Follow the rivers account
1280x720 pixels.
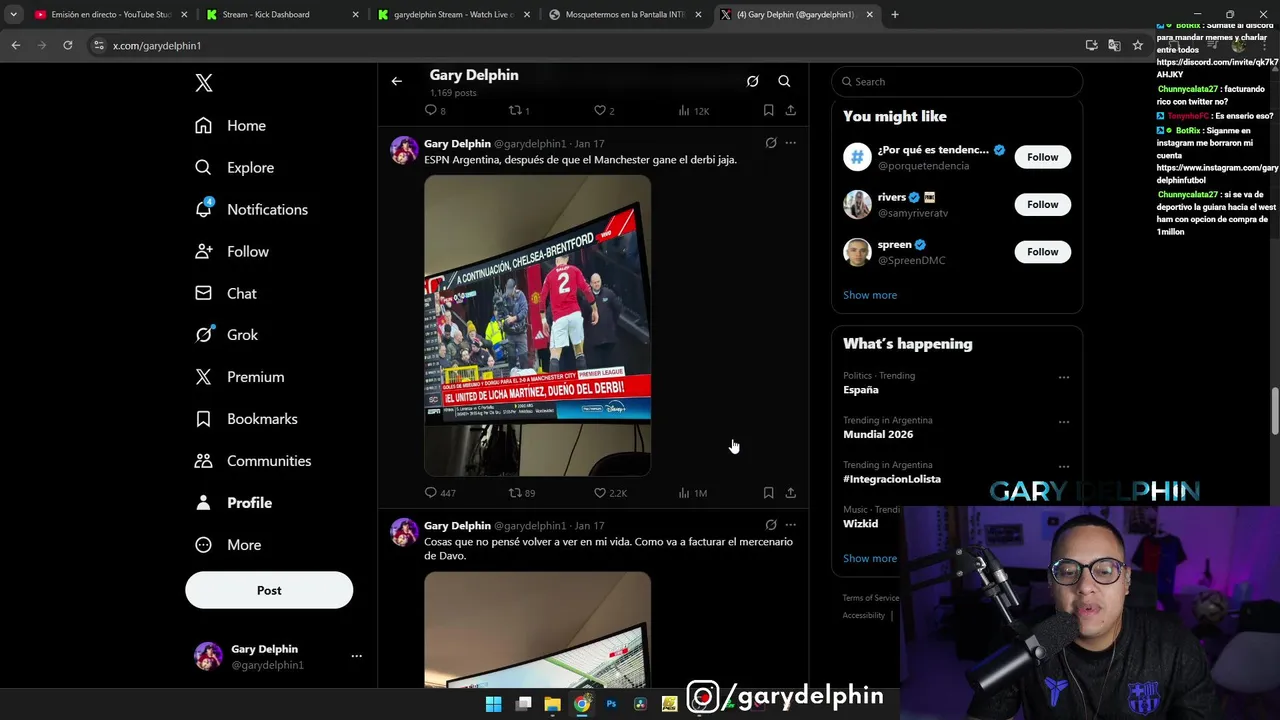coord(1042,204)
